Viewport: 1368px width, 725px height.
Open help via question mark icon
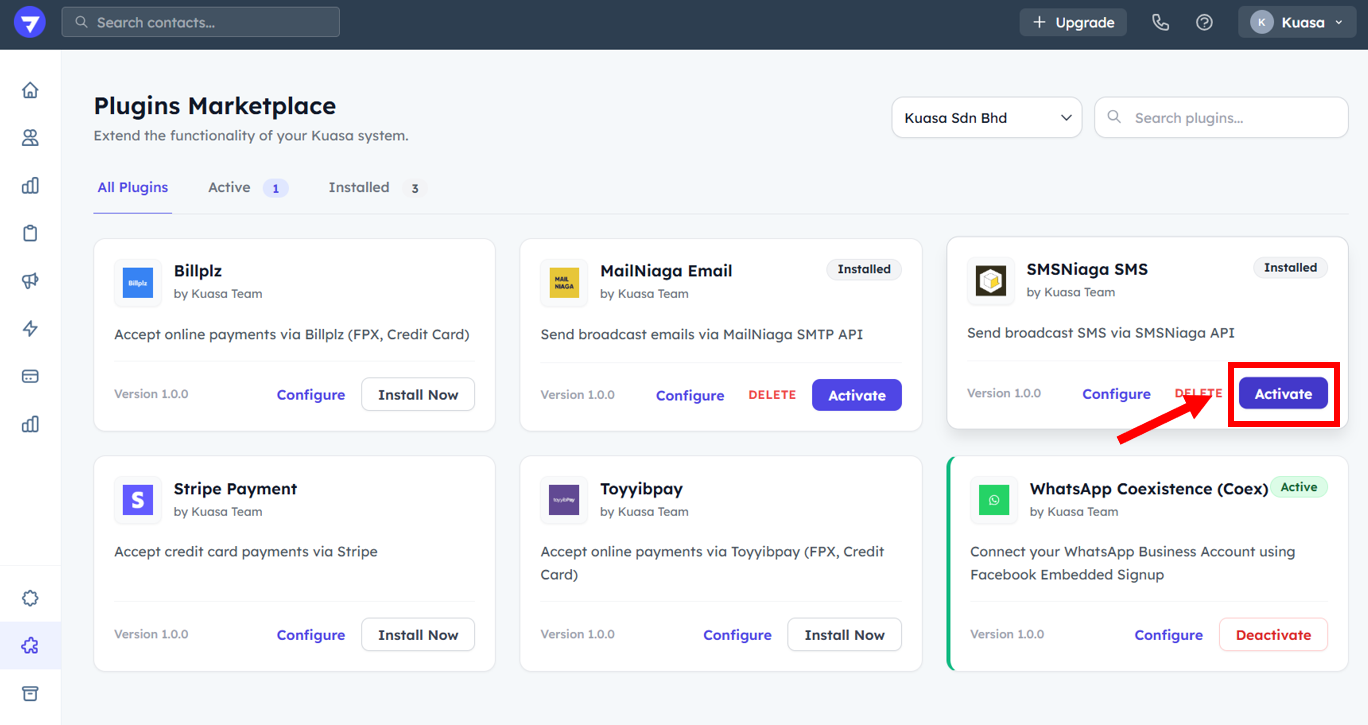point(1204,22)
